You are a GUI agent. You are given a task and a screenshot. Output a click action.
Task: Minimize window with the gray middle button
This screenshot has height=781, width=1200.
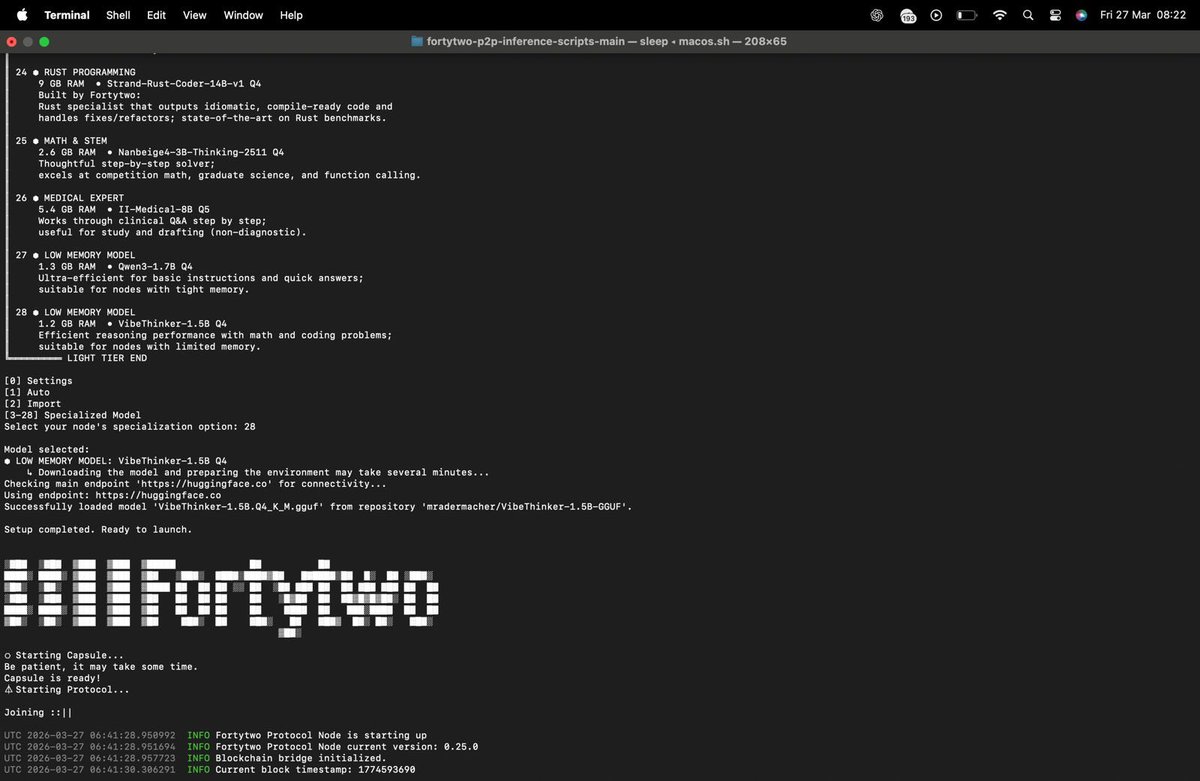pos(28,42)
